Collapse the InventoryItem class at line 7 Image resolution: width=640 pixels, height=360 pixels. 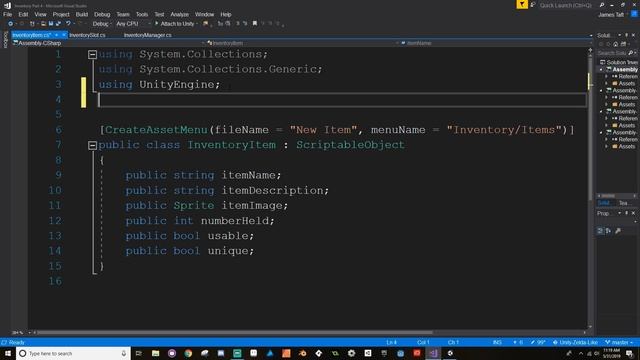[x=93, y=145]
